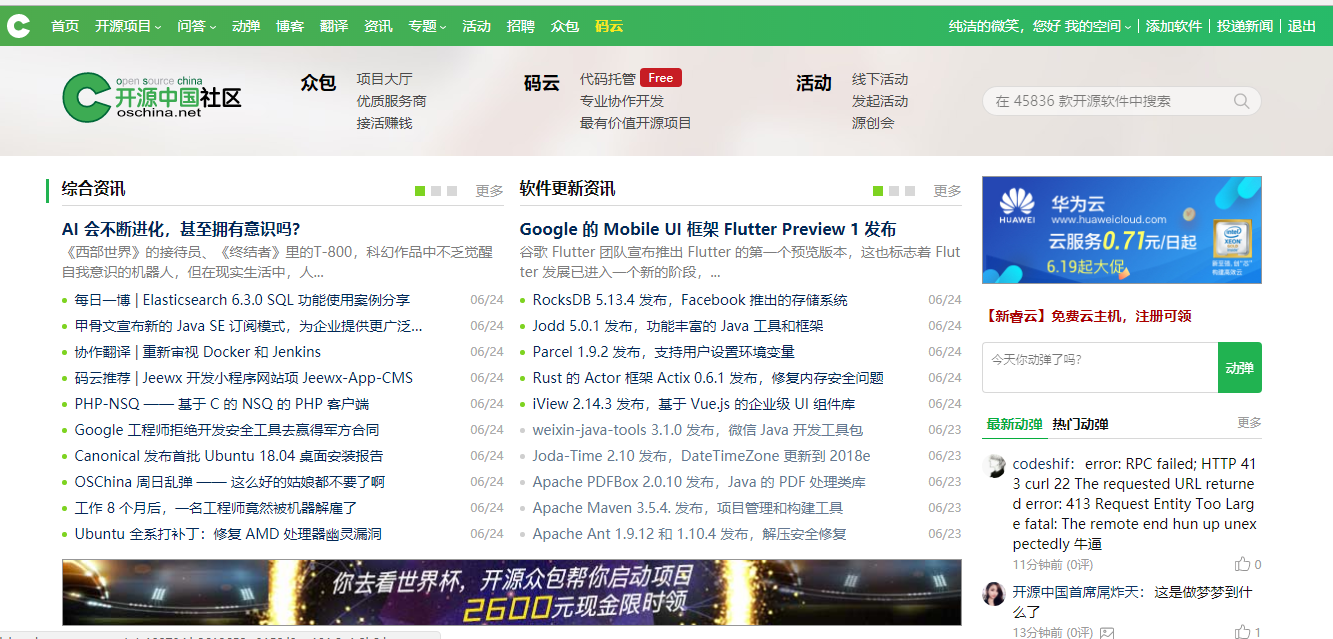Open 接活赚钱 link
Screen dimensions: 1333x639
click(x=384, y=123)
